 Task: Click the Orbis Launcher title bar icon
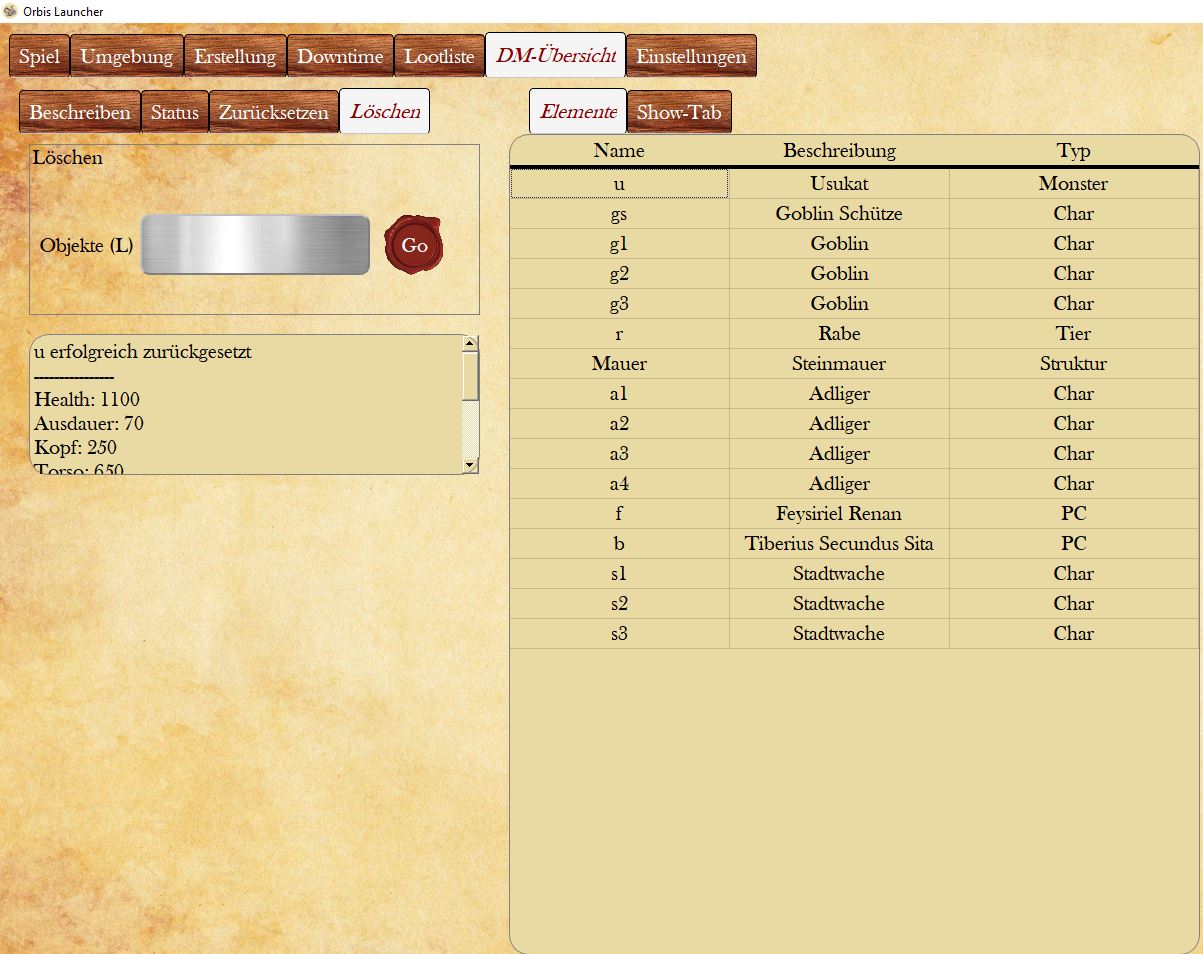coord(10,11)
